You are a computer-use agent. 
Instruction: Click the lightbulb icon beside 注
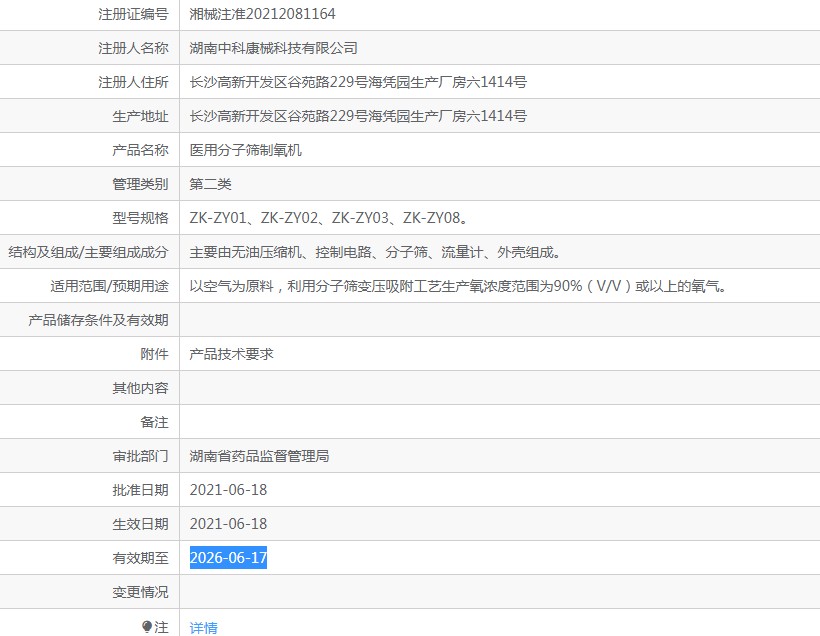(x=147, y=626)
